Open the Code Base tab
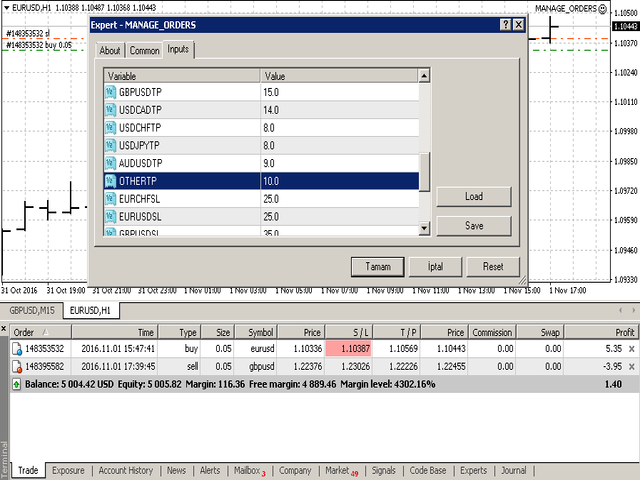 (x=427, y=471)
